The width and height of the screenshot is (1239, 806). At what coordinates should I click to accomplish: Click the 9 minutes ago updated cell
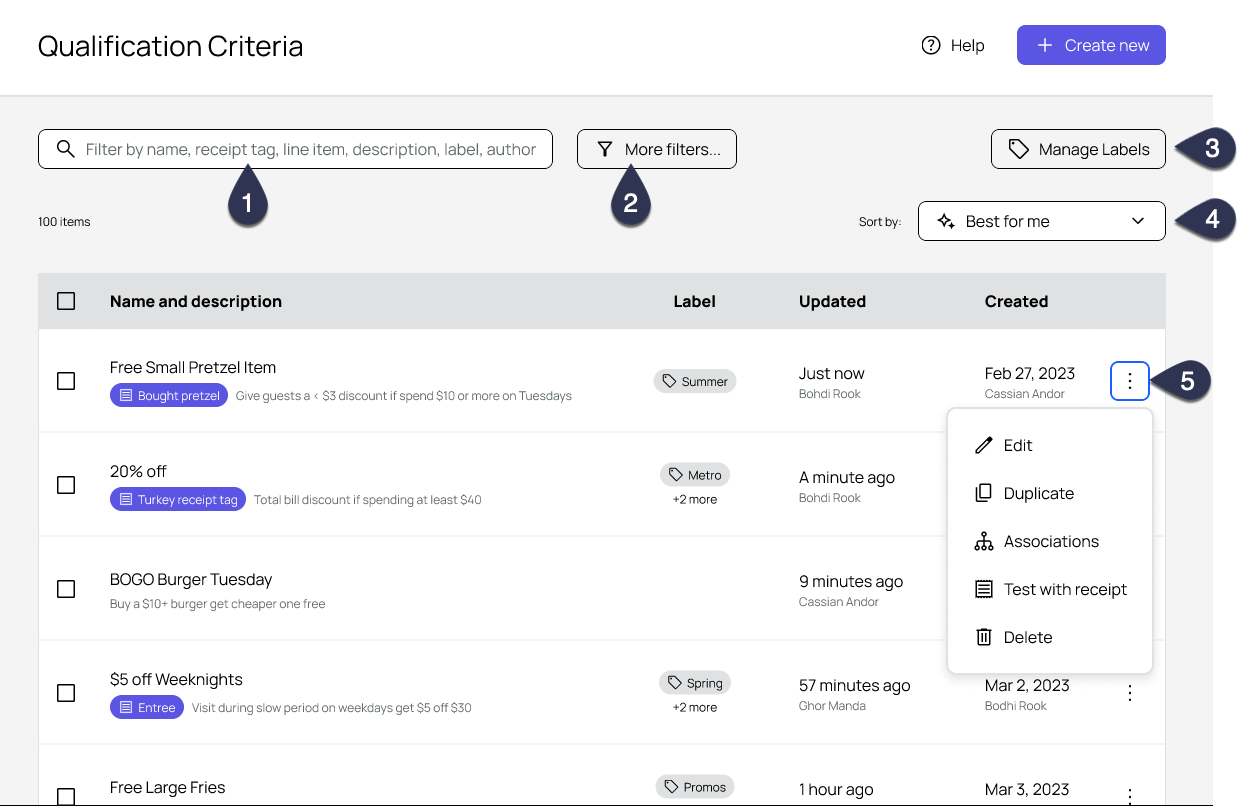coord(851,581)
